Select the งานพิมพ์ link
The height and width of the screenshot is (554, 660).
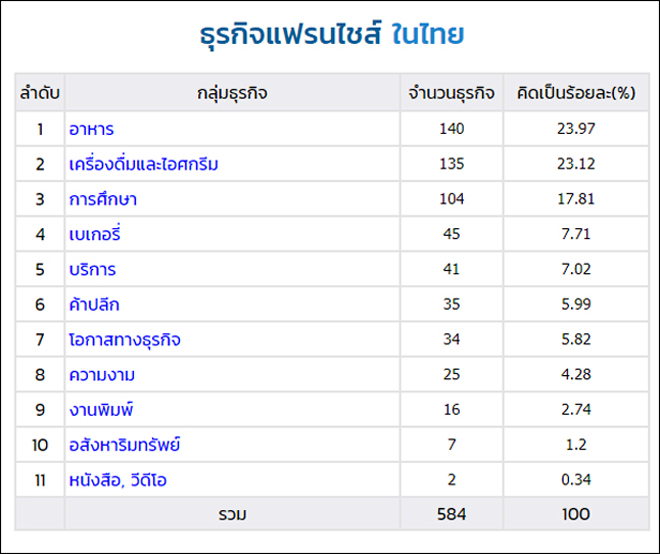[x=101, y=410]
